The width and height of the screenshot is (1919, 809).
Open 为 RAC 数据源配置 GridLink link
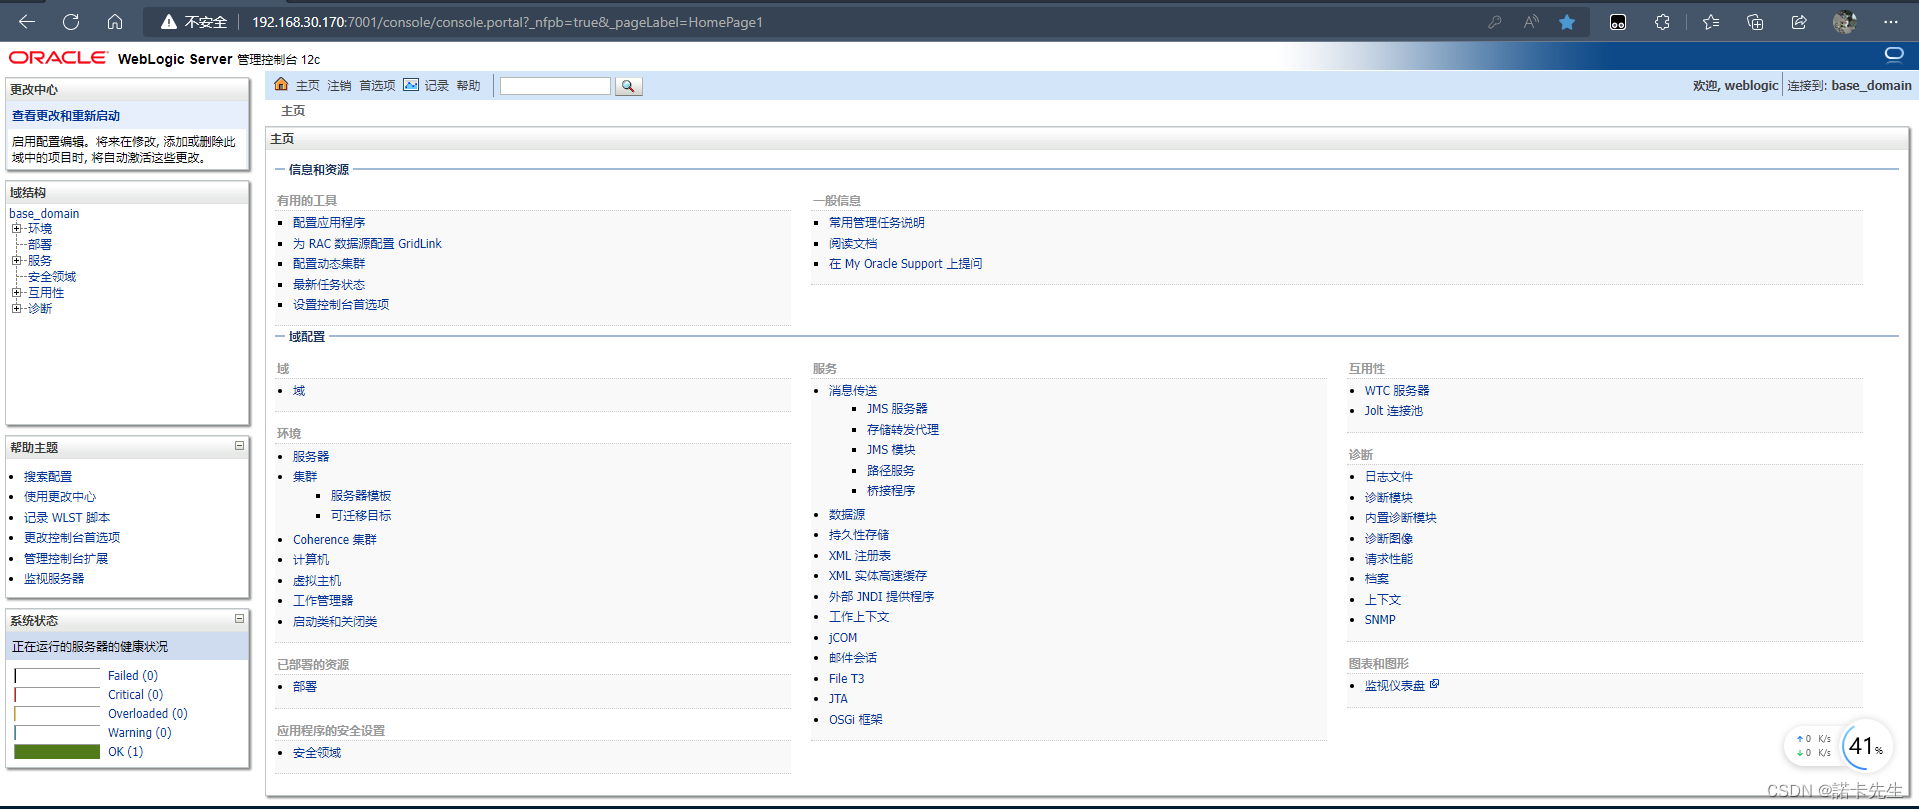tap(367, 244)
